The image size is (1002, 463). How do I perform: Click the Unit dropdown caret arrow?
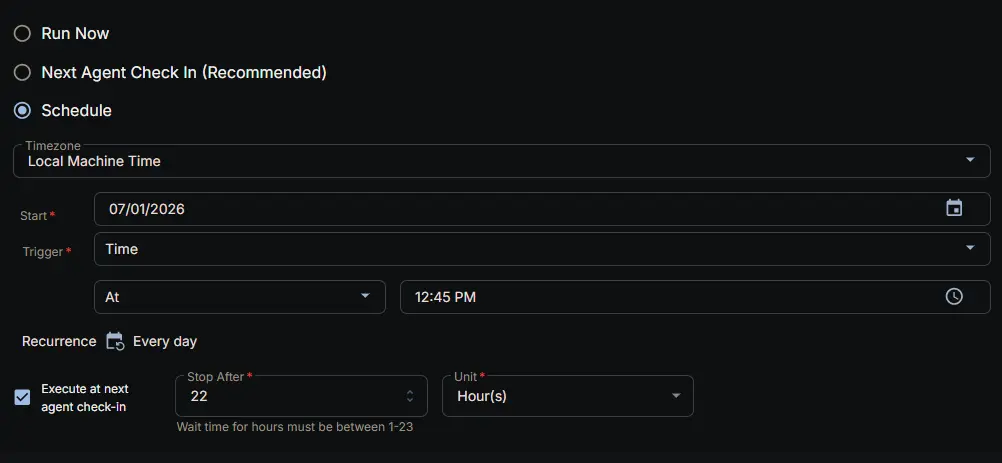click(676, 396)
